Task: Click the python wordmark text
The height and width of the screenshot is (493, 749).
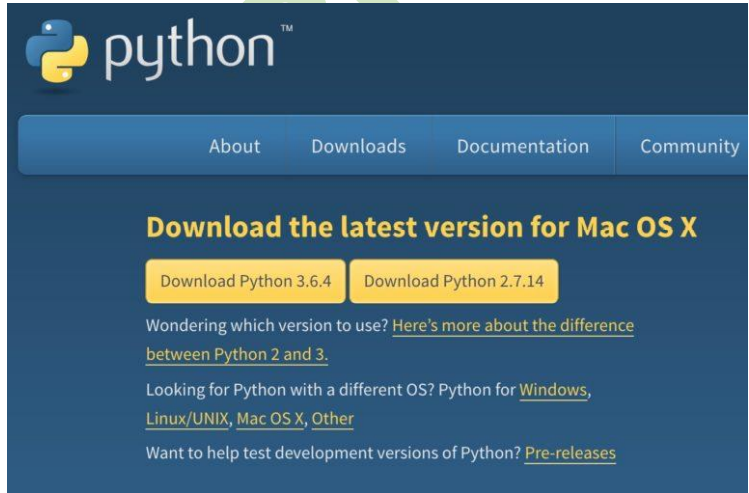Action: pyautogui.click(x=189, y=49)
